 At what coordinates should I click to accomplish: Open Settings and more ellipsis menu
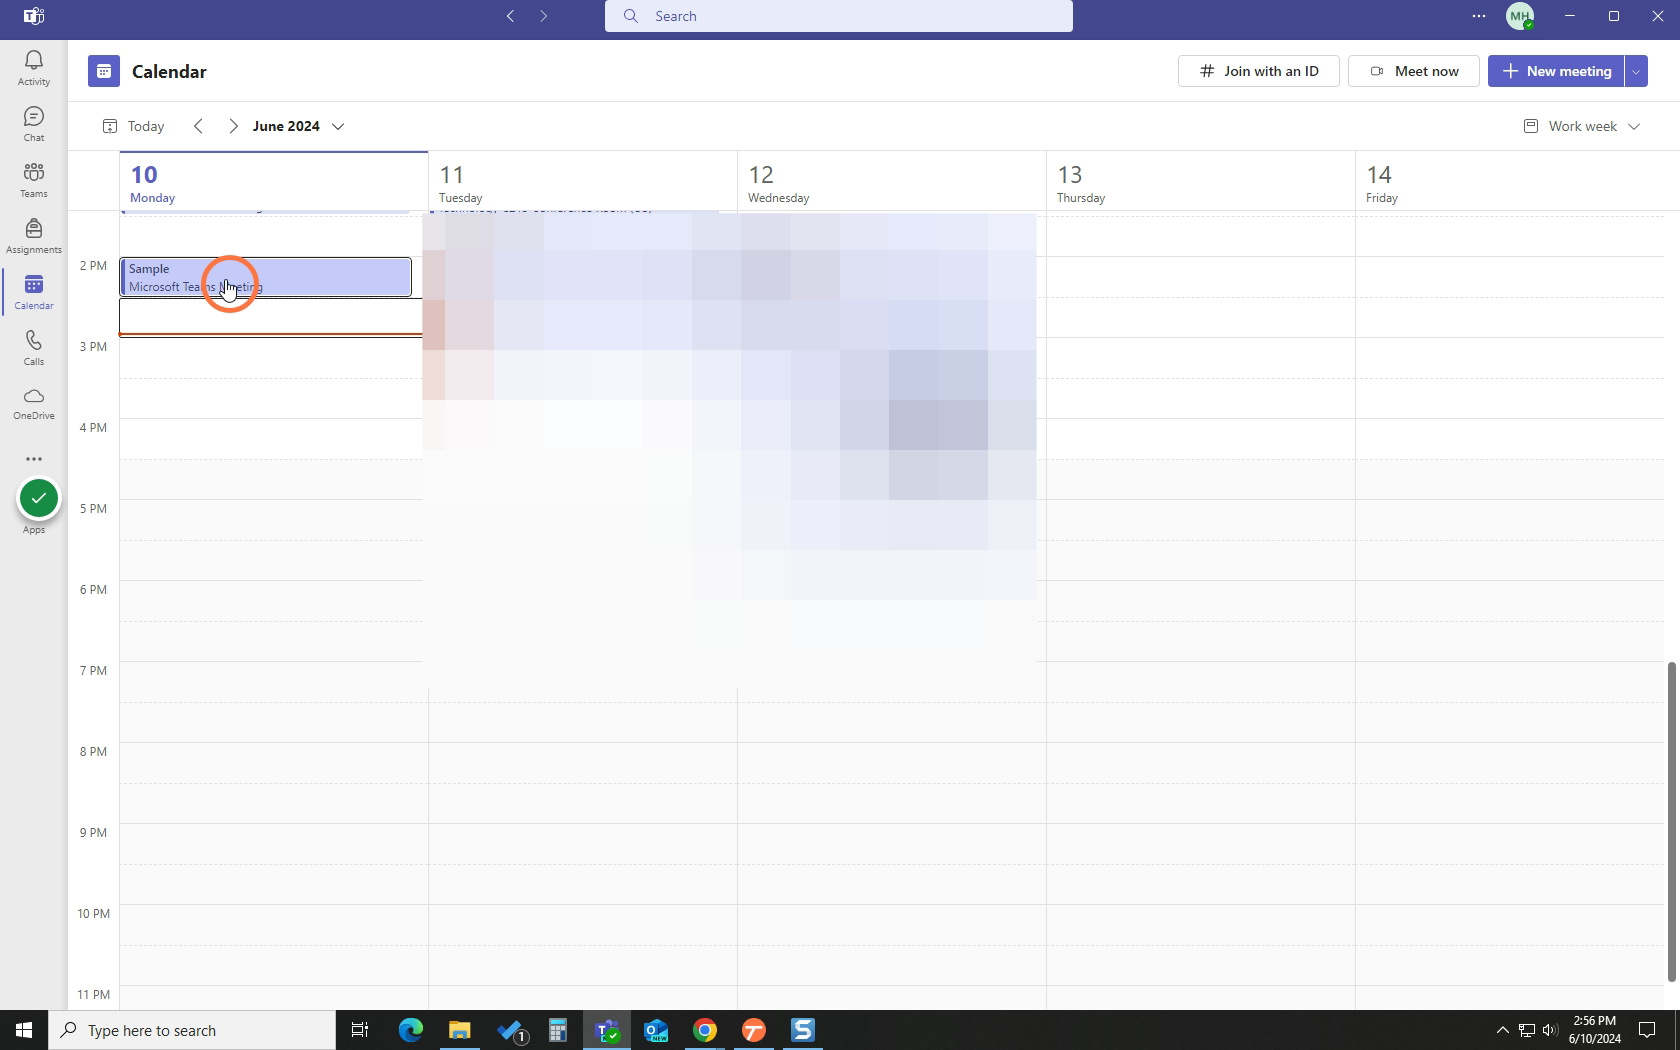click(x=1479, y=16)
